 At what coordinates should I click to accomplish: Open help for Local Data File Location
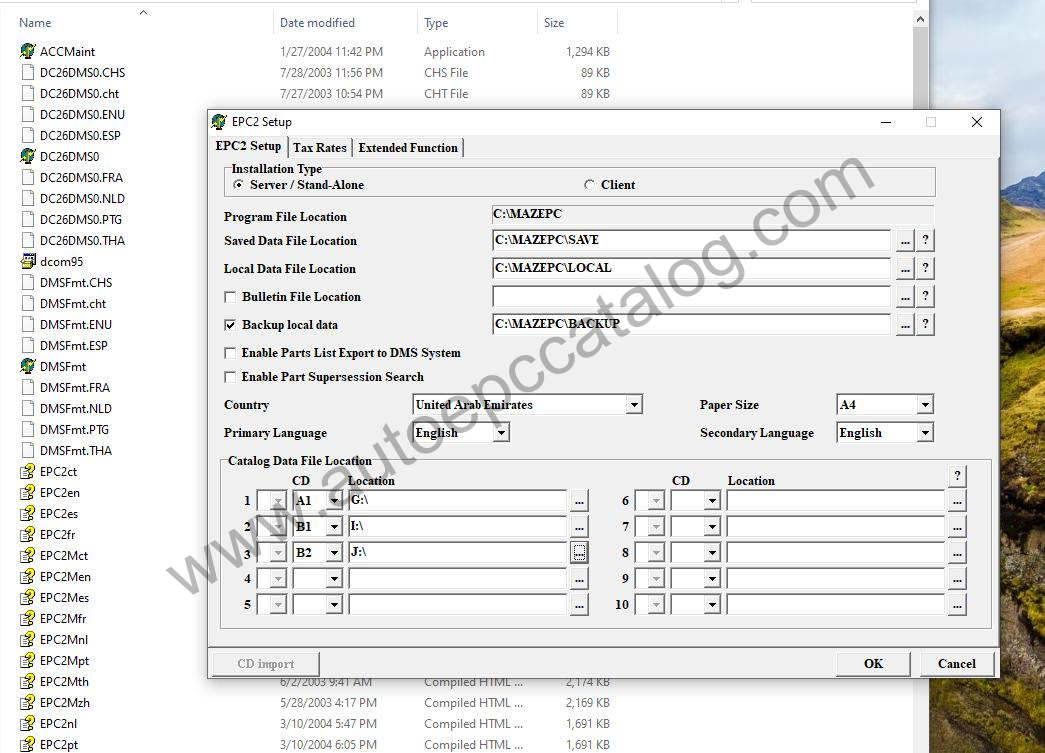pos(925,269)
